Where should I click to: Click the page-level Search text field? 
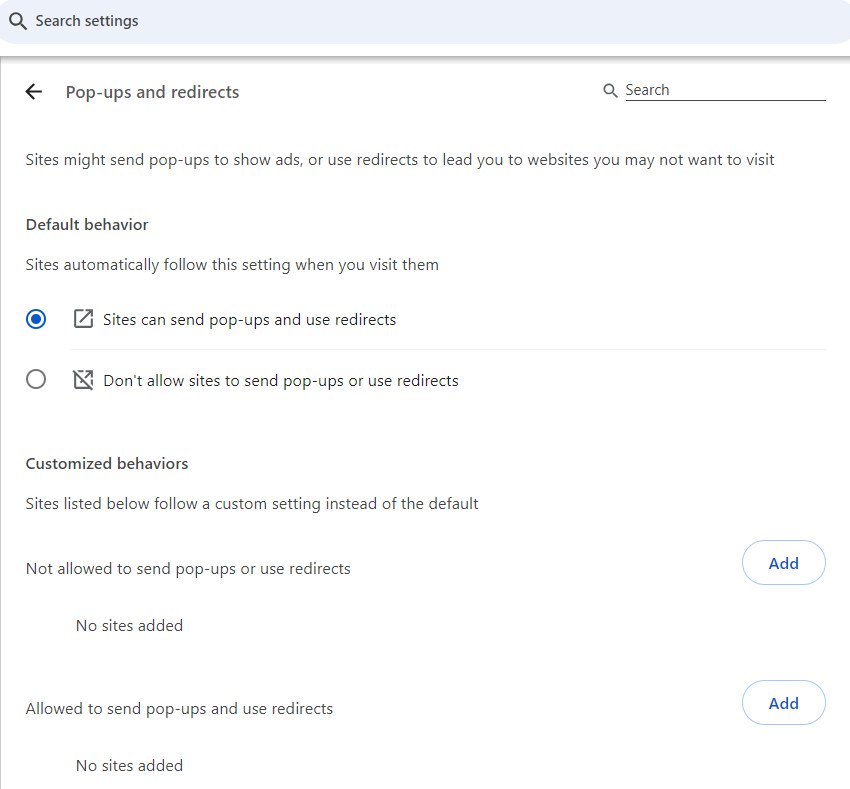[725, 90]
